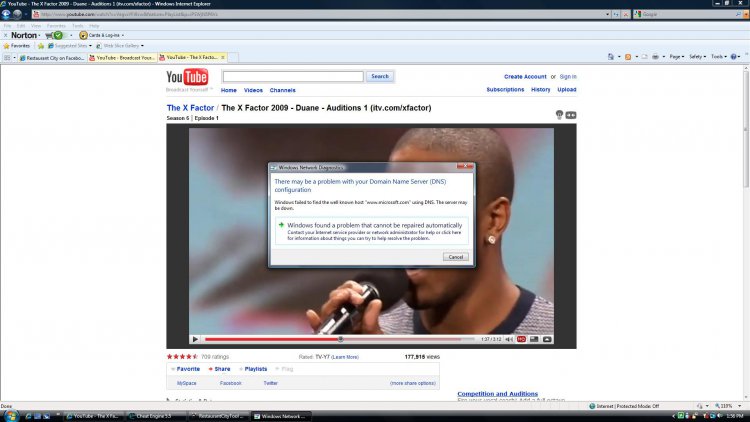Open Norton Cards & Log-ins
750x422 pixels.
click(x=101, y=35)
